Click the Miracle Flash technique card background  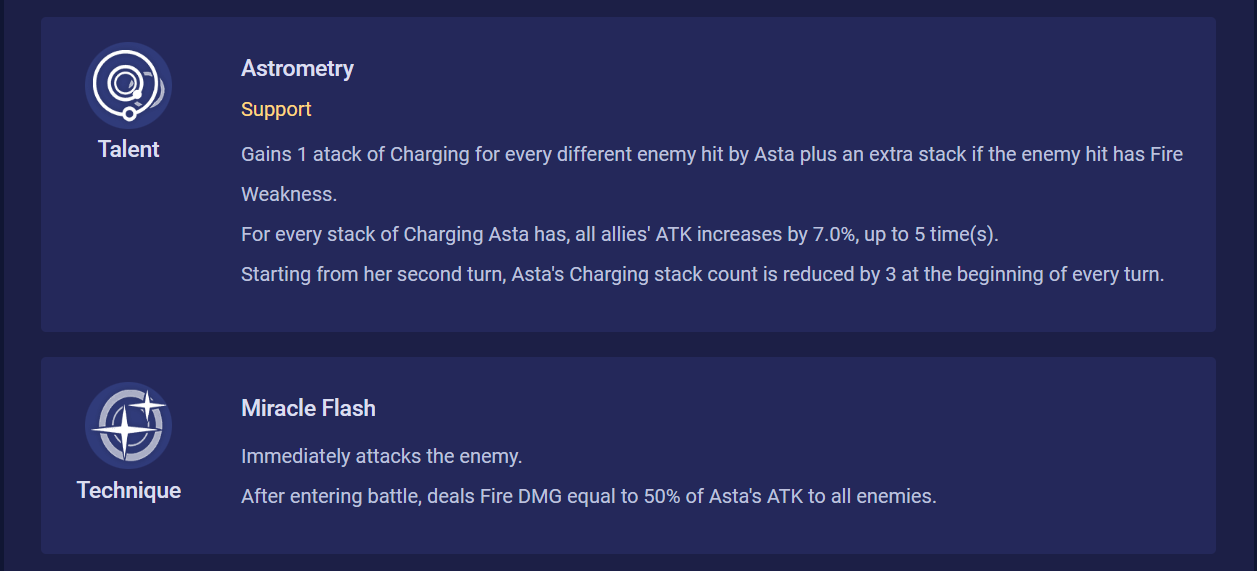tap(628, 455)
